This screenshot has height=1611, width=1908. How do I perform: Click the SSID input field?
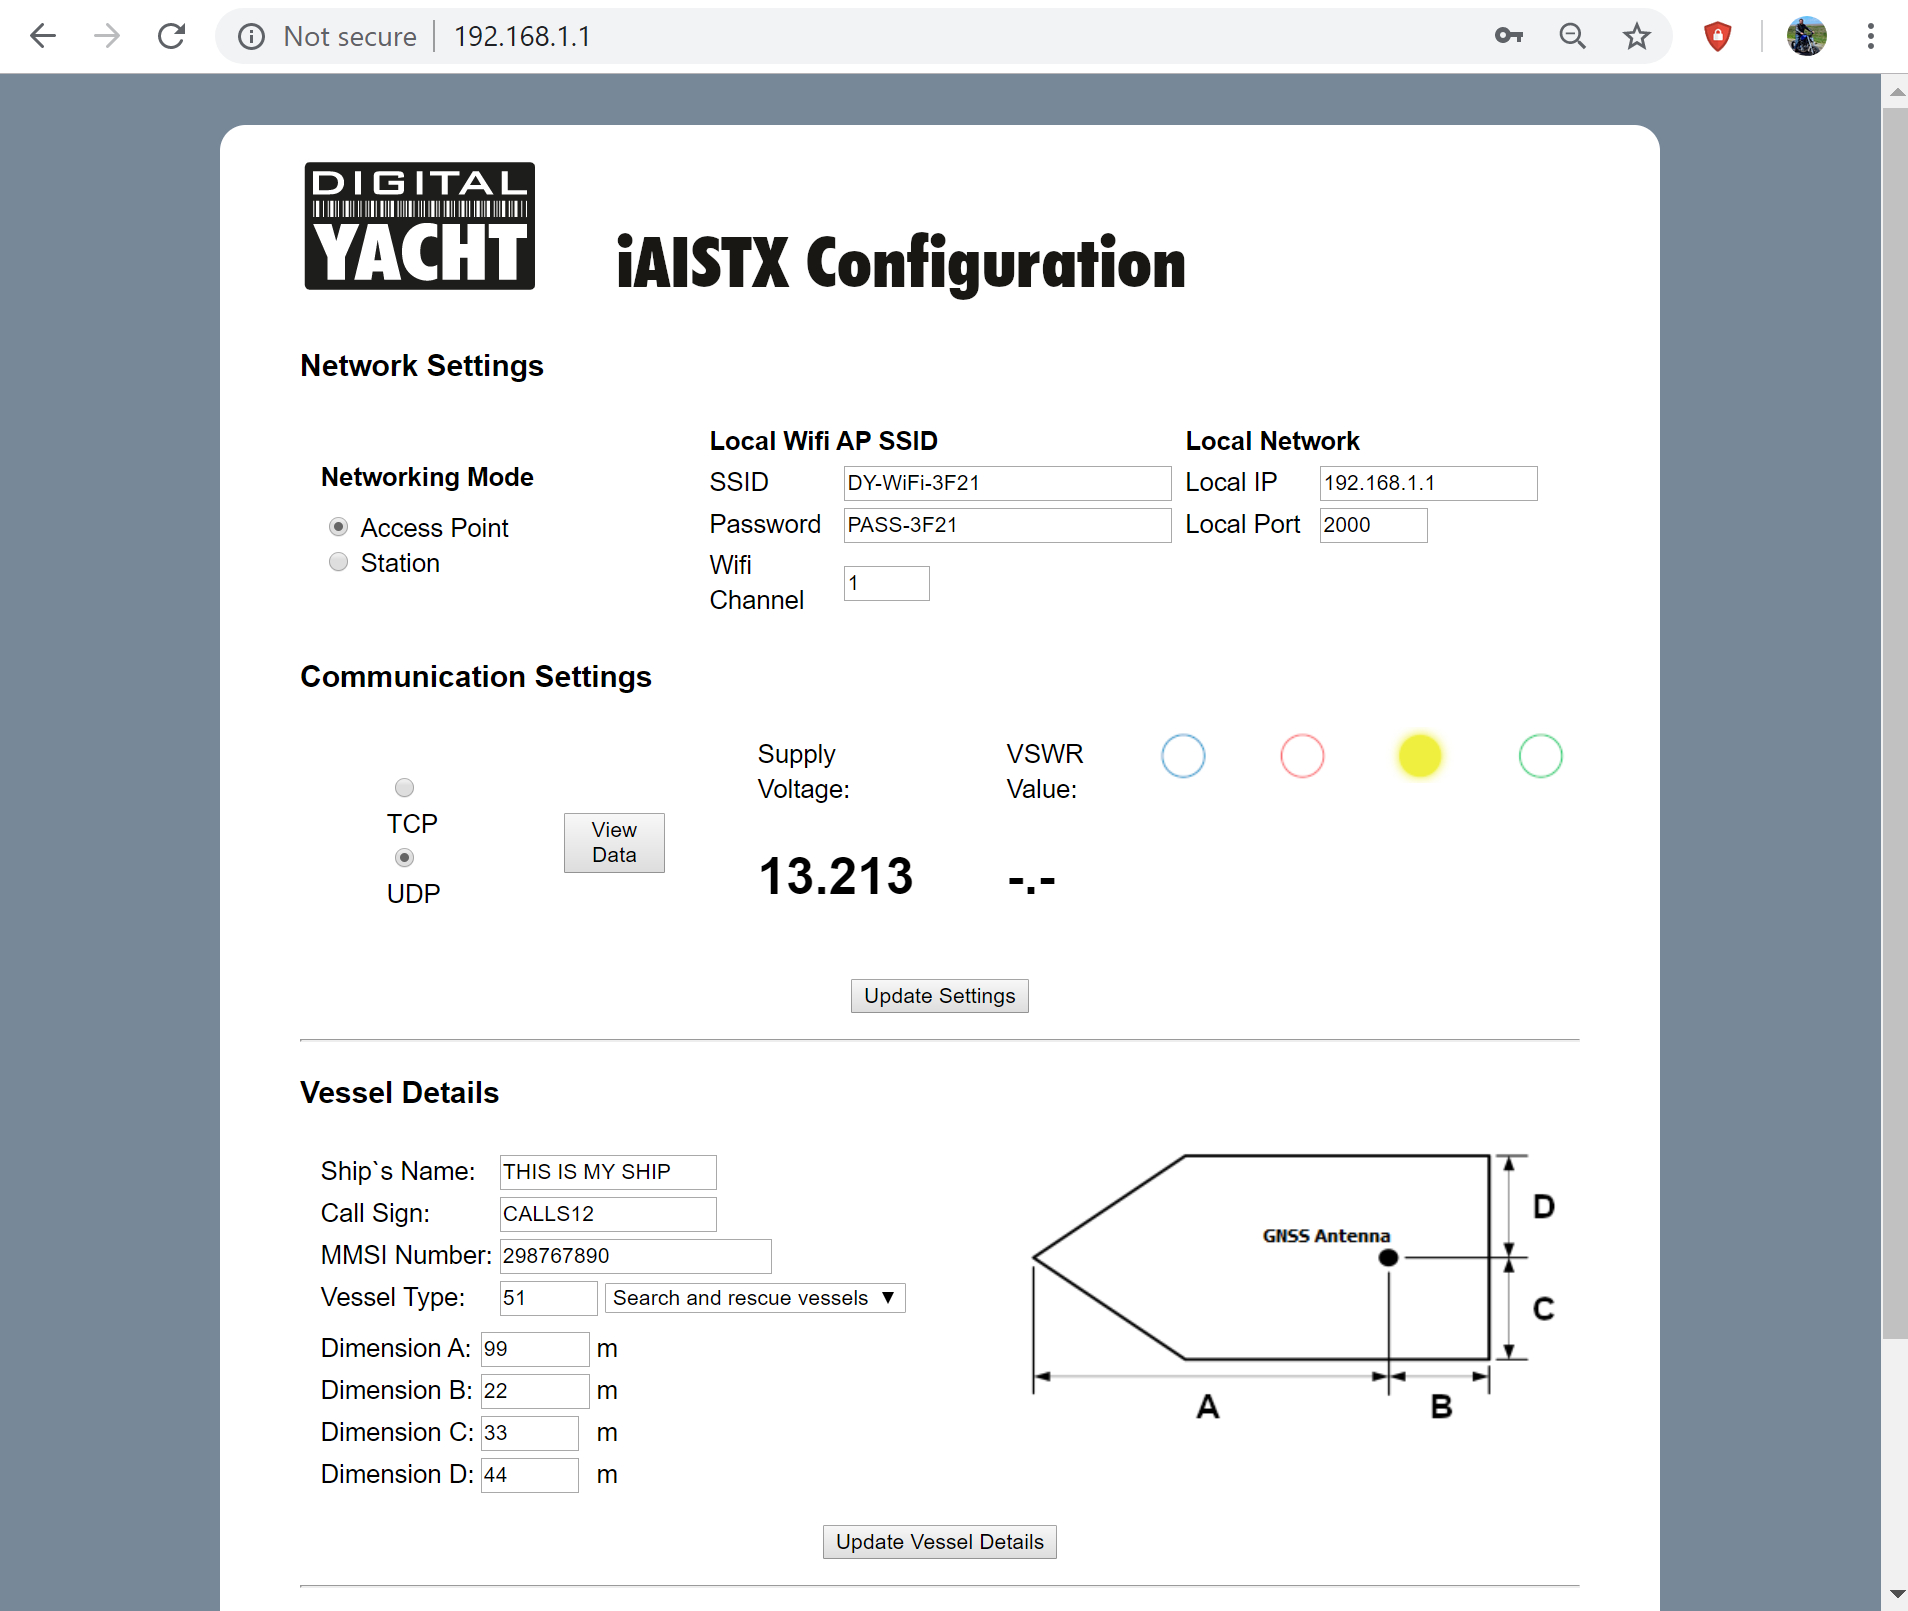tap(1007, 483)
